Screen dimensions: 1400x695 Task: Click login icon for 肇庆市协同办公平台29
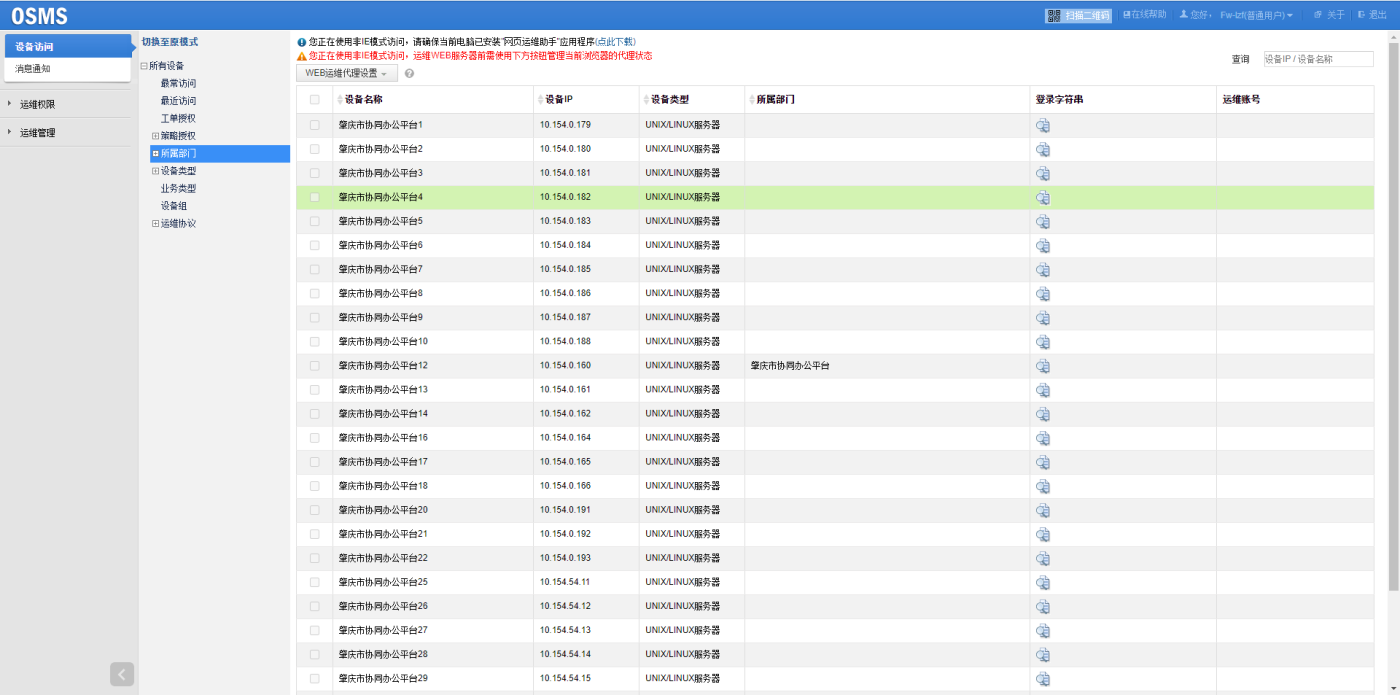point(1043,679)
